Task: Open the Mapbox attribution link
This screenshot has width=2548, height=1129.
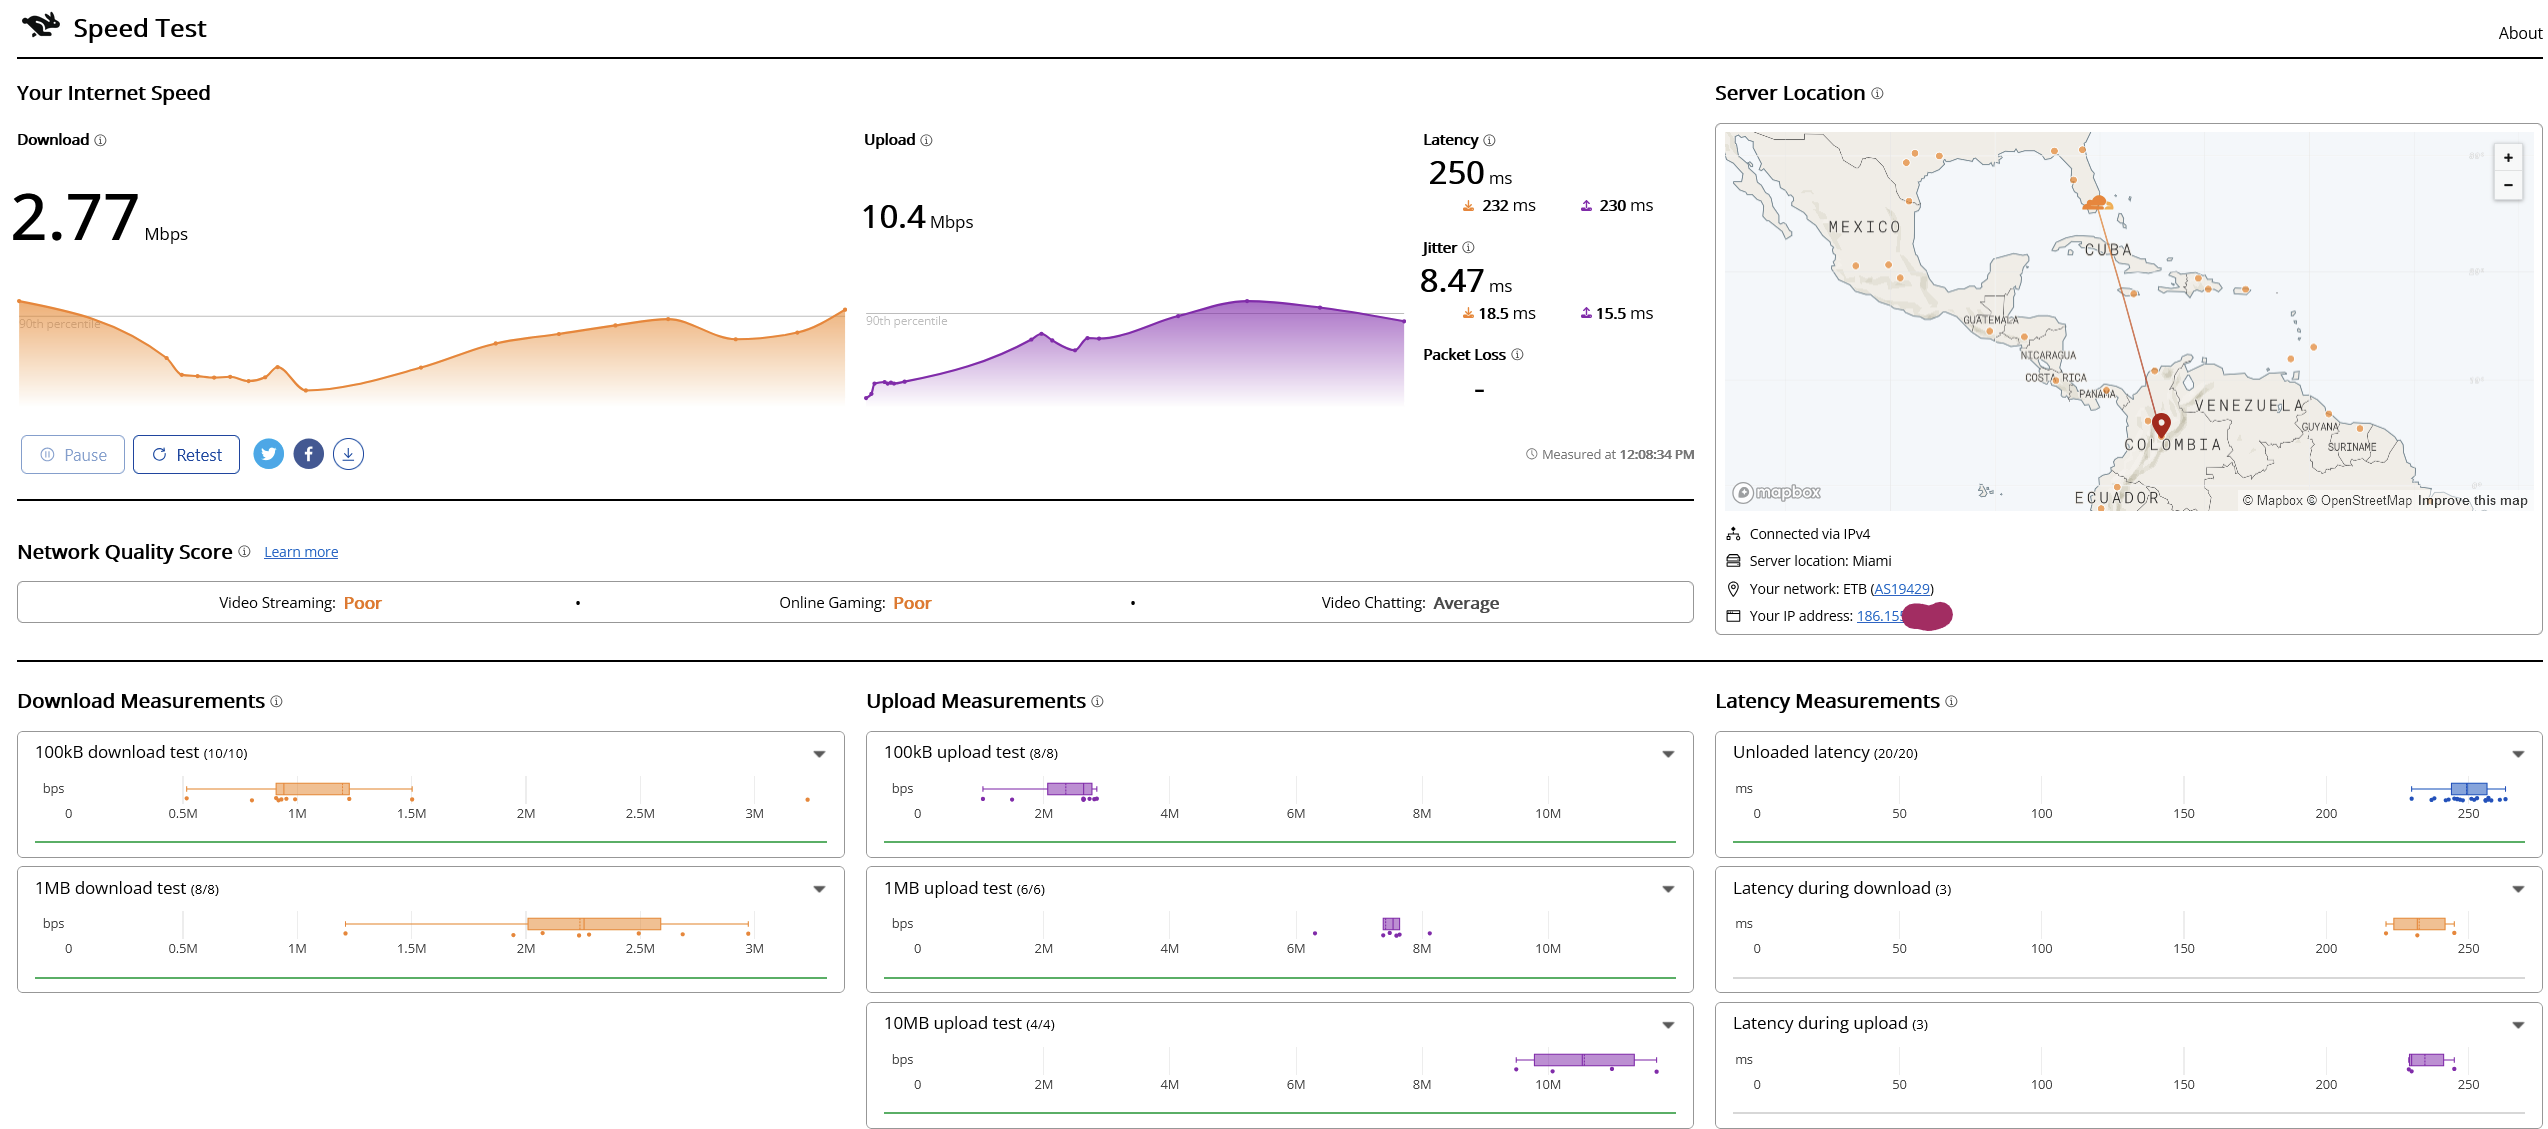Action: click(x=2272, y=500)
